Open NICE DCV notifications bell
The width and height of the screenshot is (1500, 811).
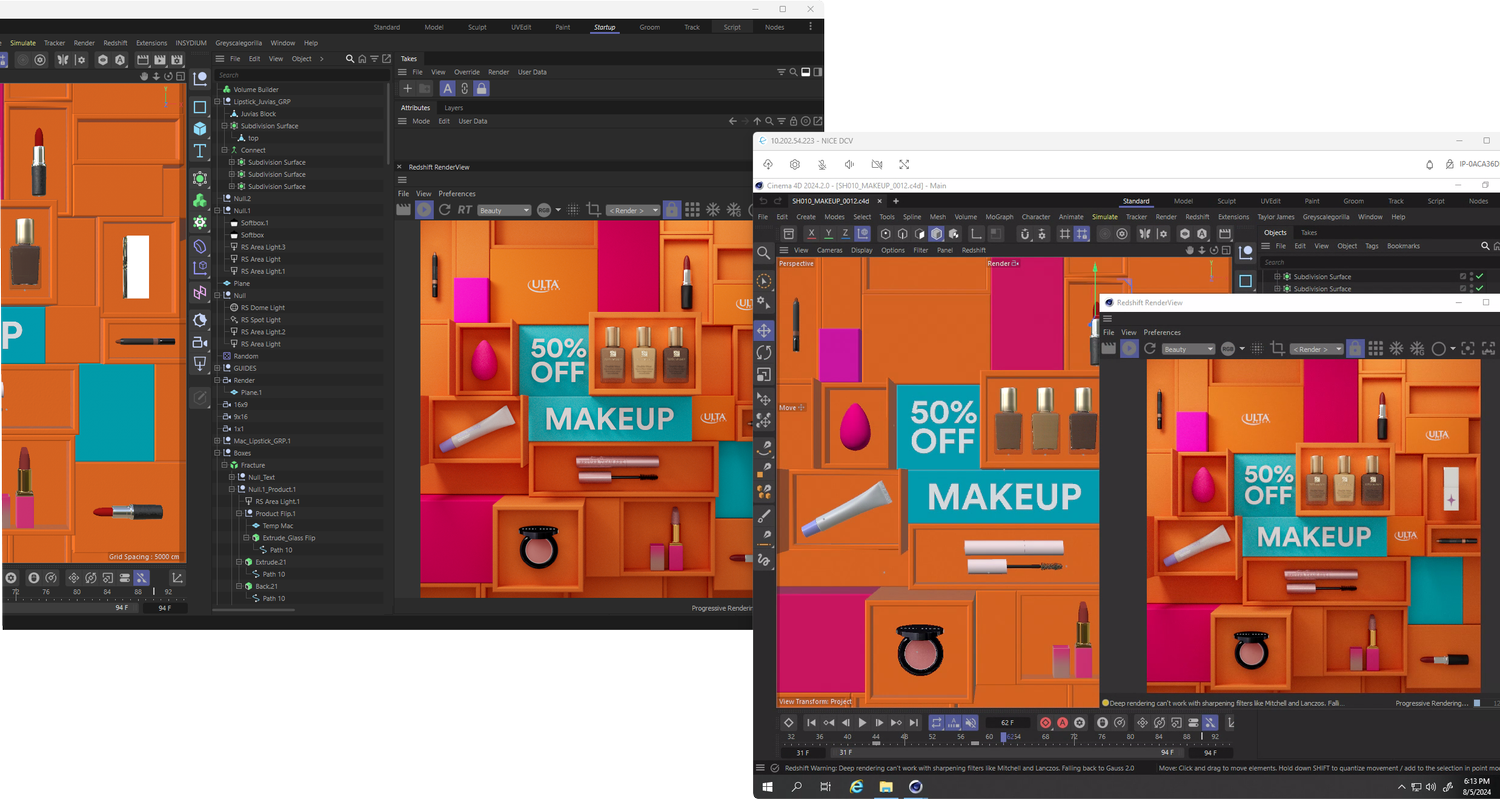tap(1429, 164)
